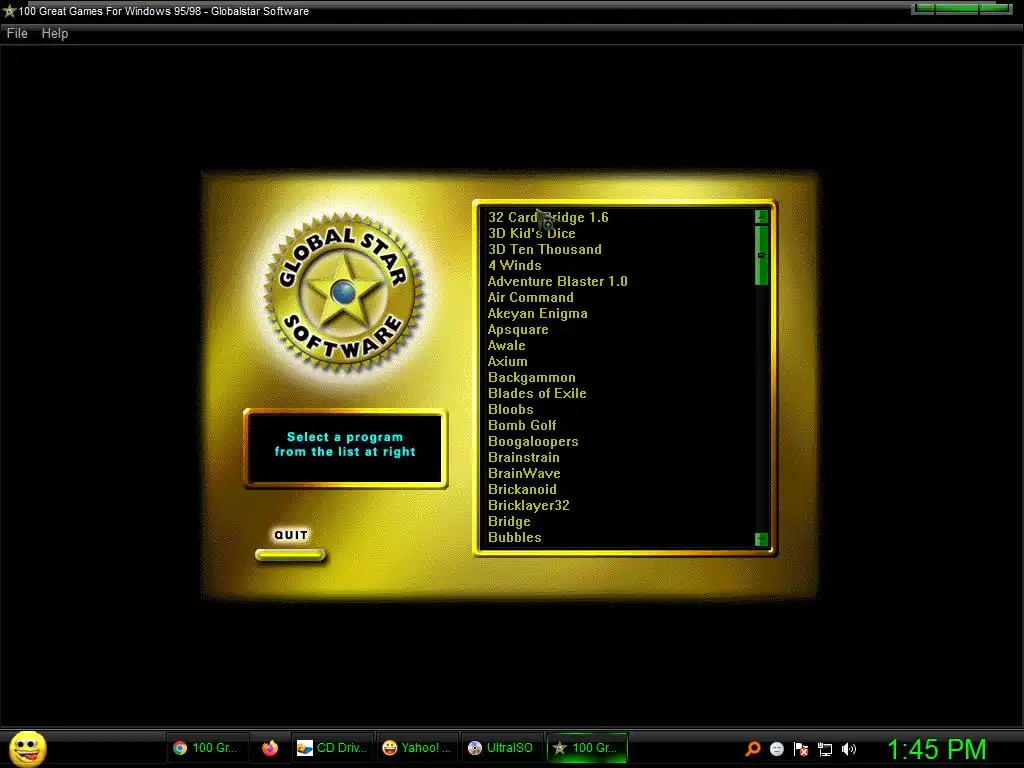Screen dimensions: 1024x768
Task: Select Awale from the list
Action: click(x=506, y=345)
